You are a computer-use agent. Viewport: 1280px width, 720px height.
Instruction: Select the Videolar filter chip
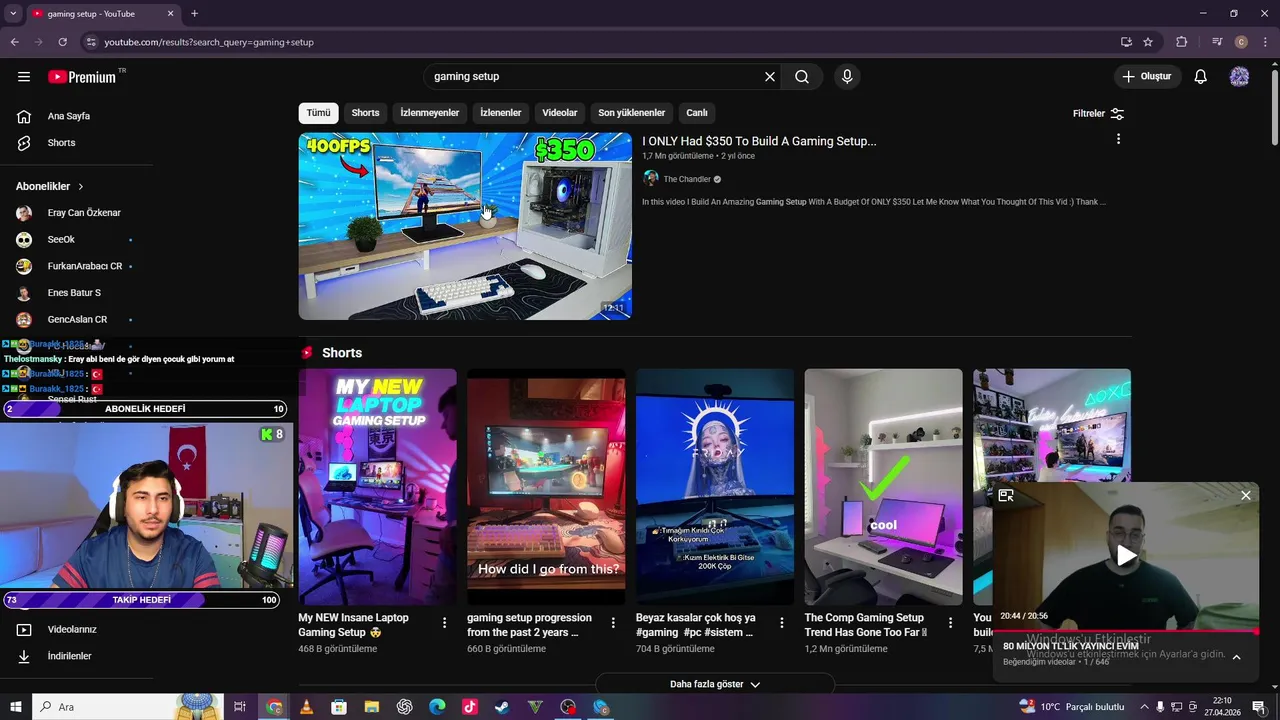tap(560, 113)
